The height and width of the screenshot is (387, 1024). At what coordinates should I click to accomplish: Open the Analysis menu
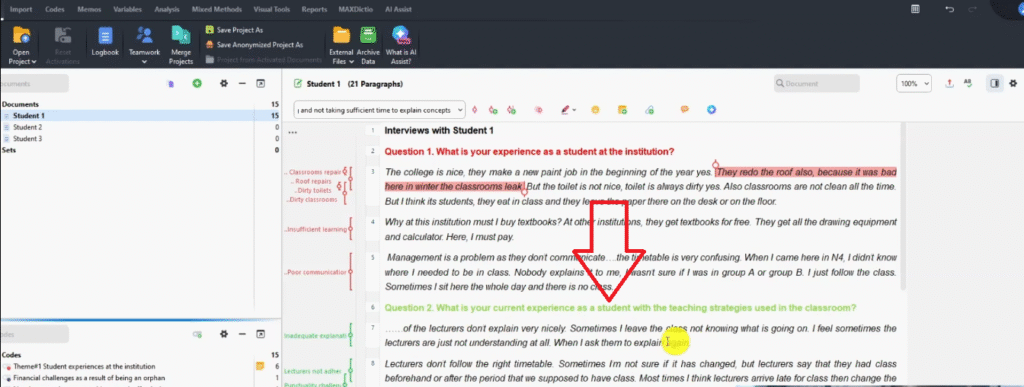coord(167,10)
